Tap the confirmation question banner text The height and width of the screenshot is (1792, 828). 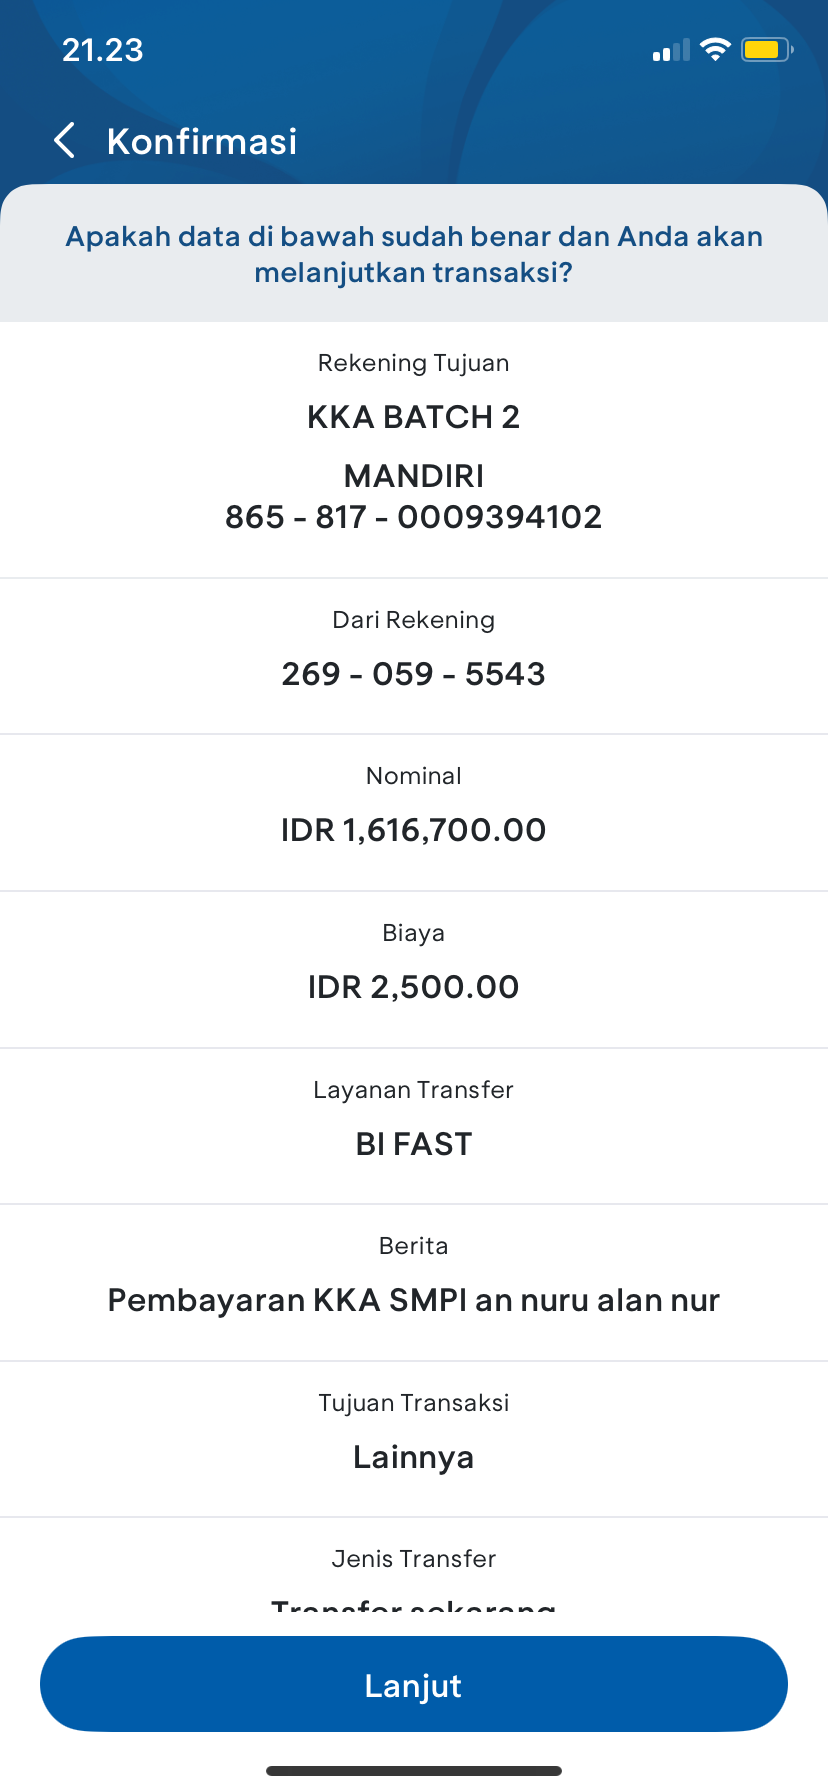tap(414, 254)
